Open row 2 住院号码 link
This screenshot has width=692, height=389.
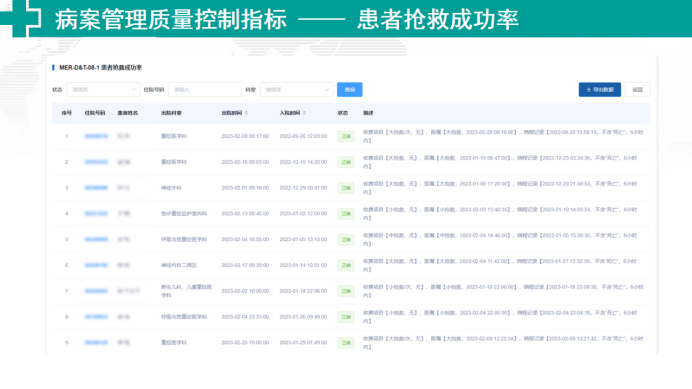(x=96, y=162)
